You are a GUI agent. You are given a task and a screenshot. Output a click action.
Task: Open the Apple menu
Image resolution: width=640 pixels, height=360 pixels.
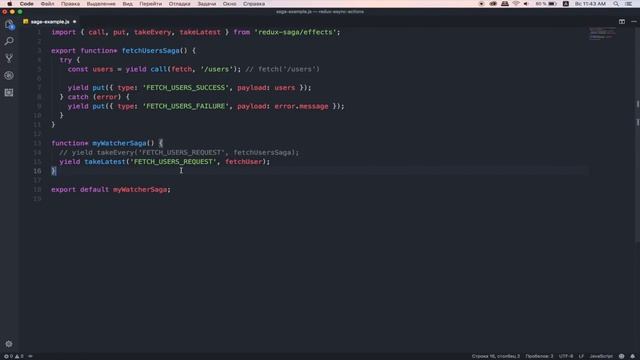tap(9, 4)
